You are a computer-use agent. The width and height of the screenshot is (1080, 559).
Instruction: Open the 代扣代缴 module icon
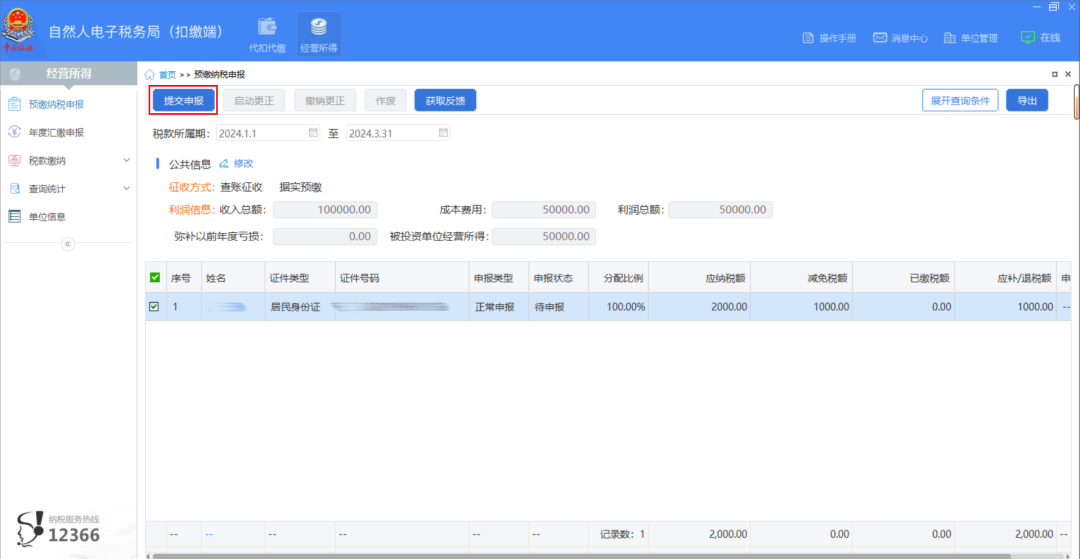pos(267,36)
